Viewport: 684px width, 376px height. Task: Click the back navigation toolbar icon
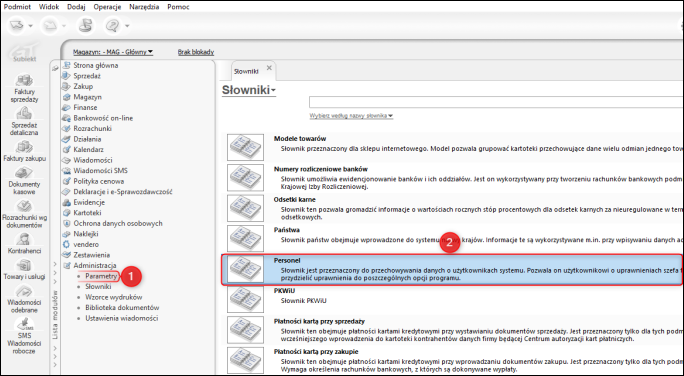pos(17,26)
